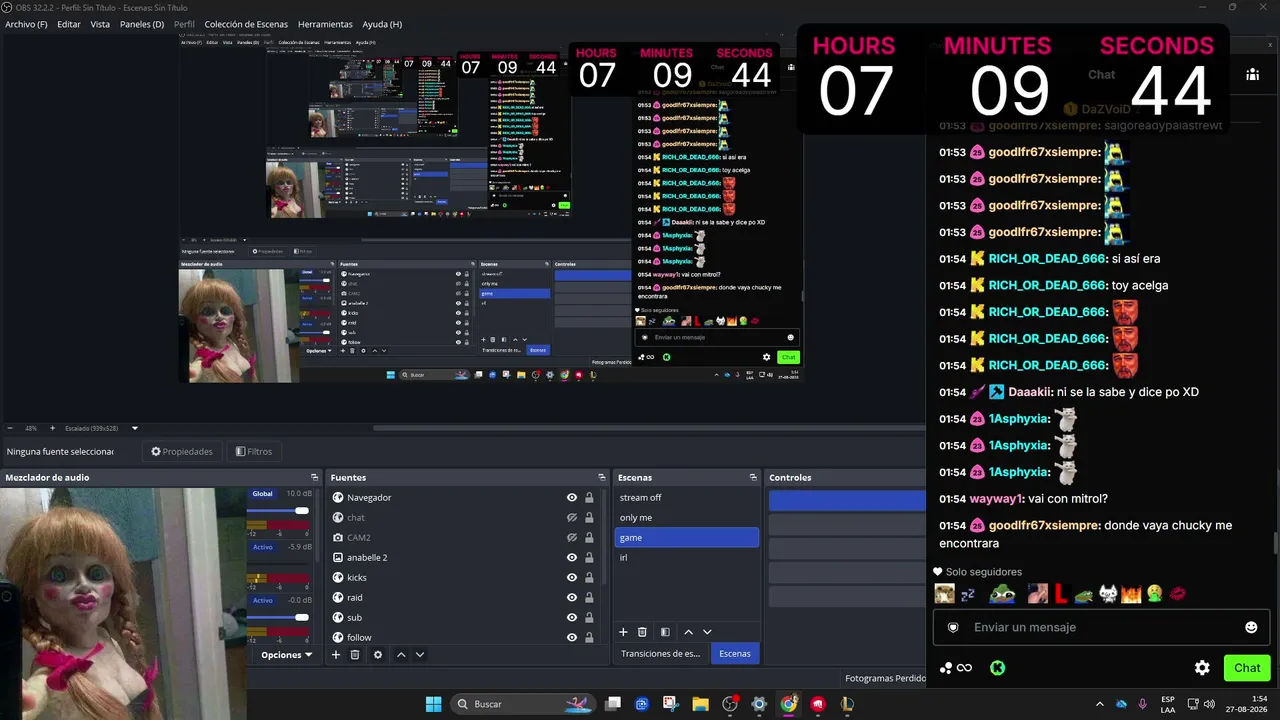Open scene filters icon in Escenas toolbar
Screen dimensions: 1280x720
coord(665,632)
